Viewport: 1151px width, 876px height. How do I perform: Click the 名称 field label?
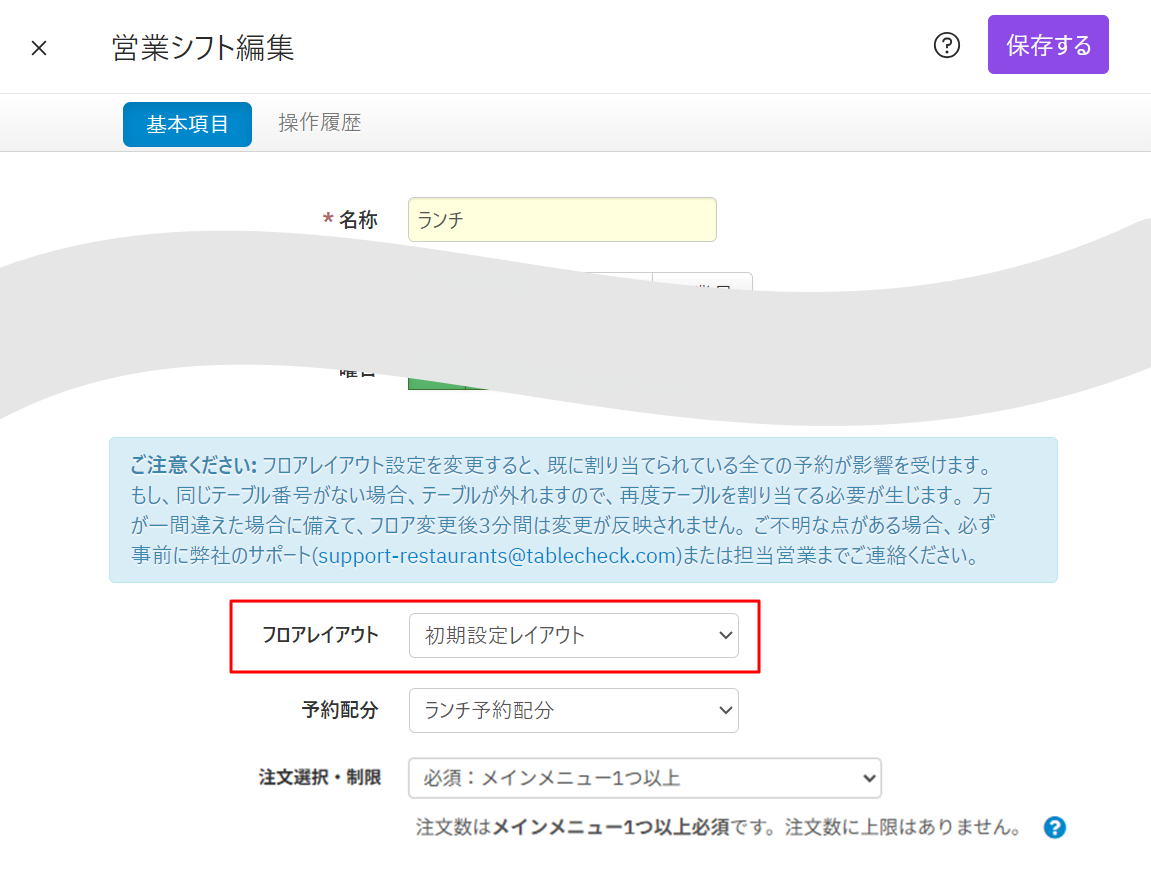pos(358,220)
